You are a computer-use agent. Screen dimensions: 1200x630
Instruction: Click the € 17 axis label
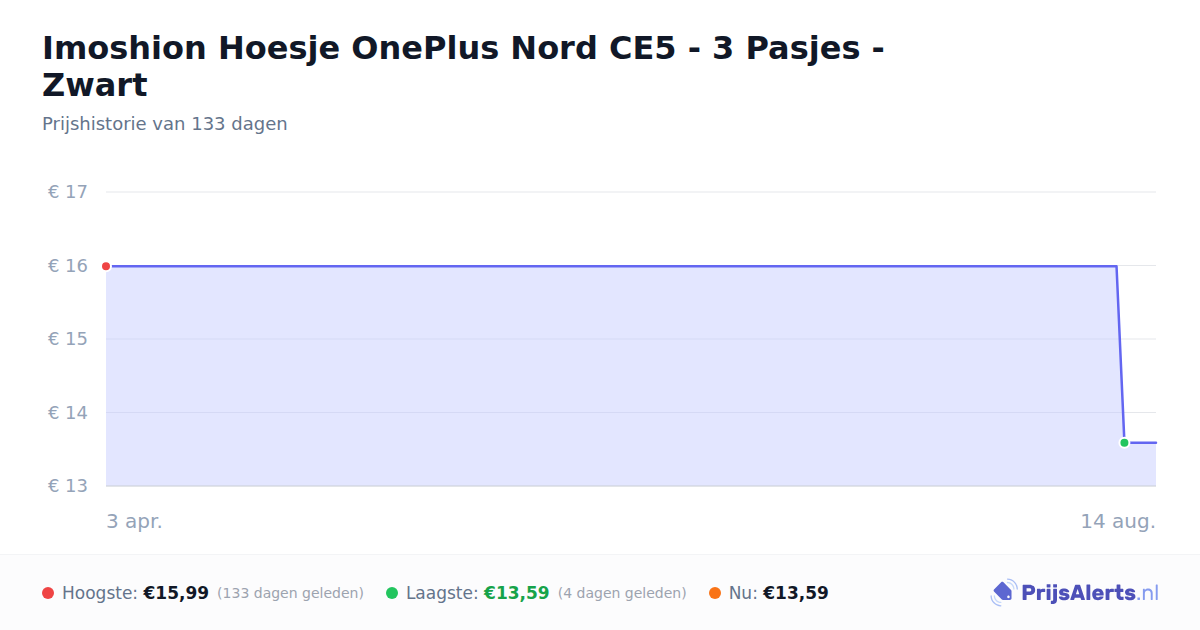tap(68, 192)
